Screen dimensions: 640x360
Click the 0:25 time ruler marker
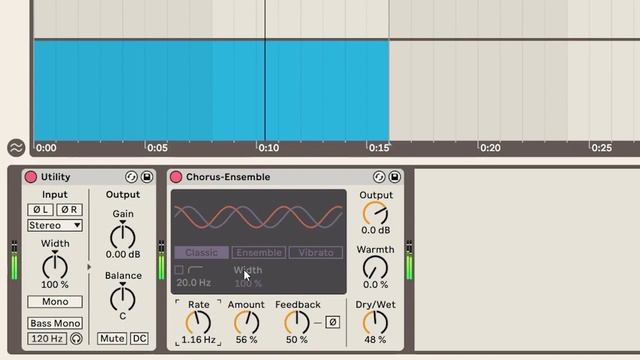[x=601, y=148]
